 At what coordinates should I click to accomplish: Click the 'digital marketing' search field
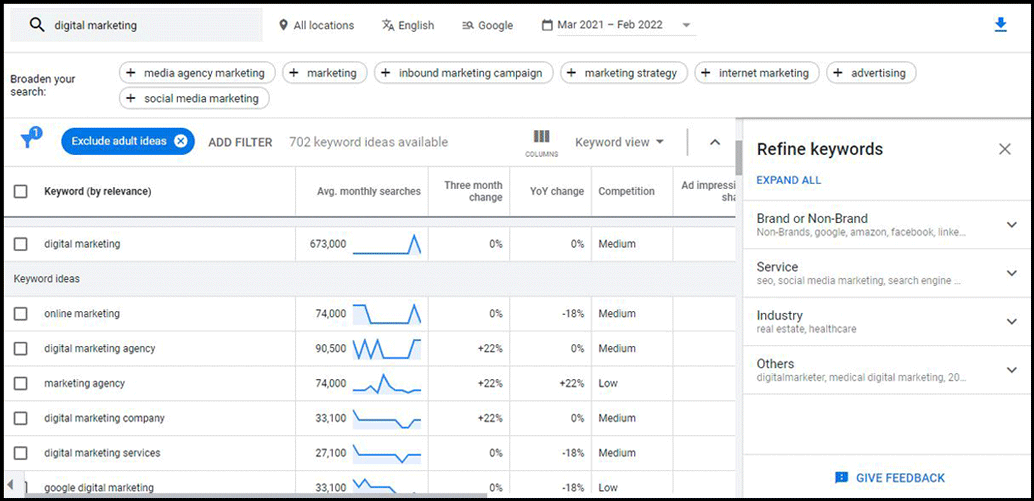tap(150, 25)
